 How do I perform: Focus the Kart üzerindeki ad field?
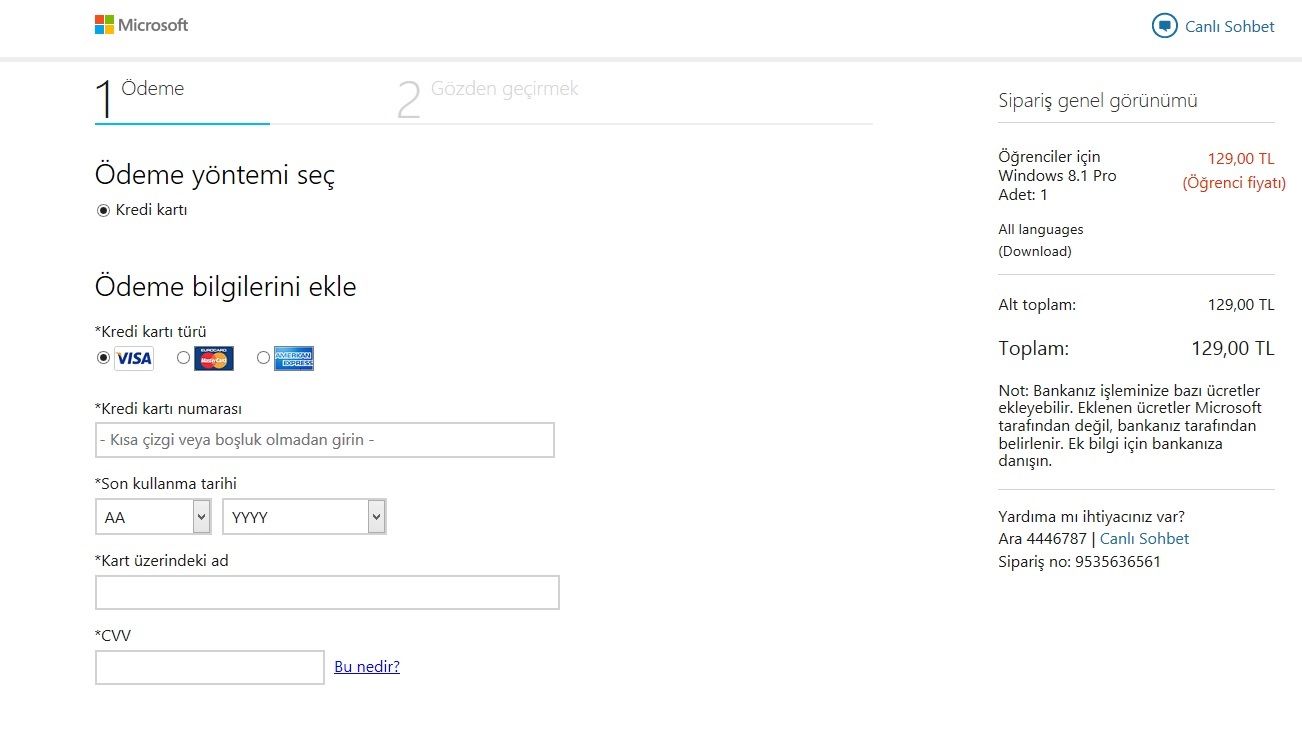[x=327, y=592]
